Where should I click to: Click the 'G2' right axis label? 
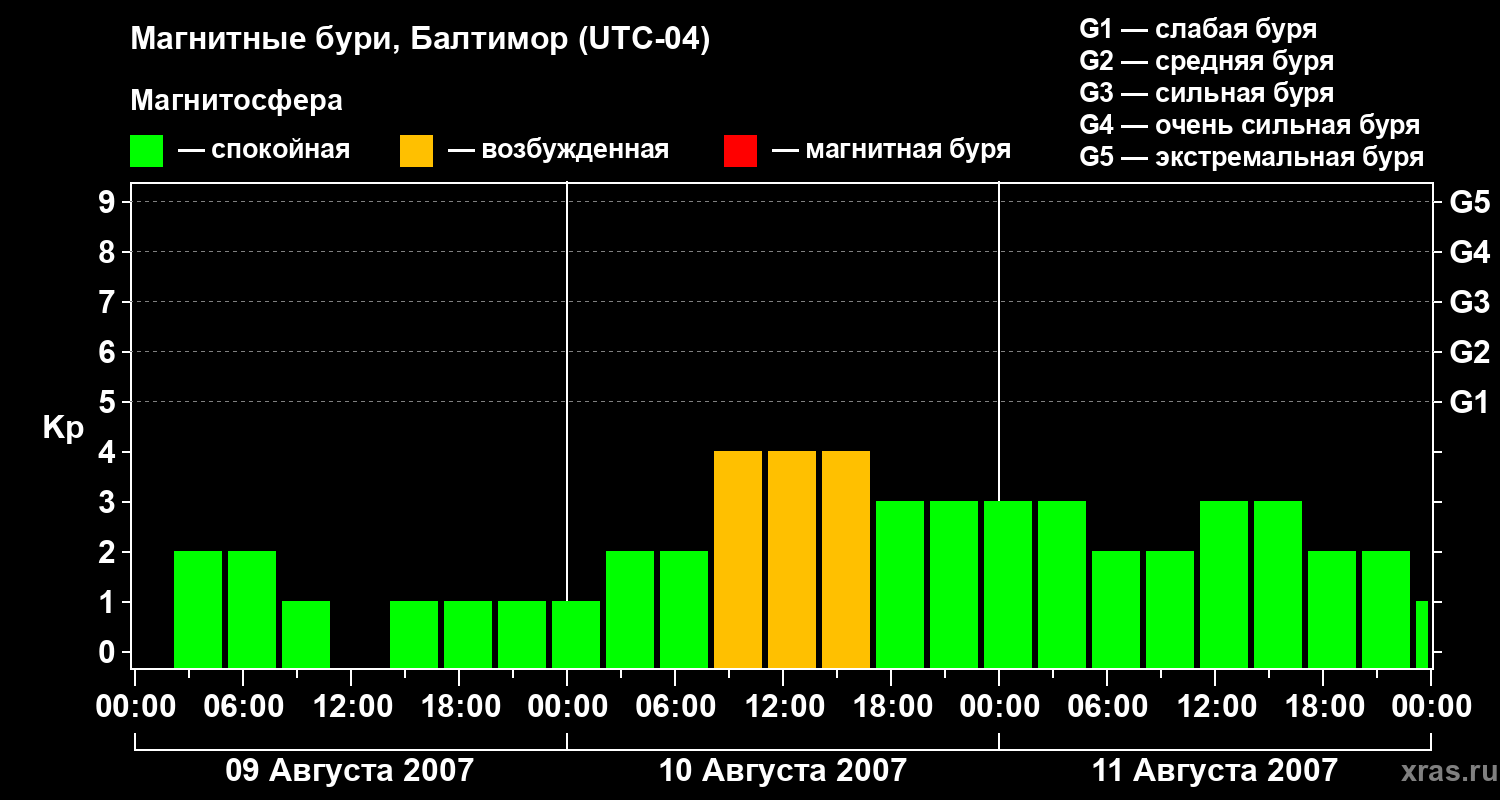[x=1469, y=353]
